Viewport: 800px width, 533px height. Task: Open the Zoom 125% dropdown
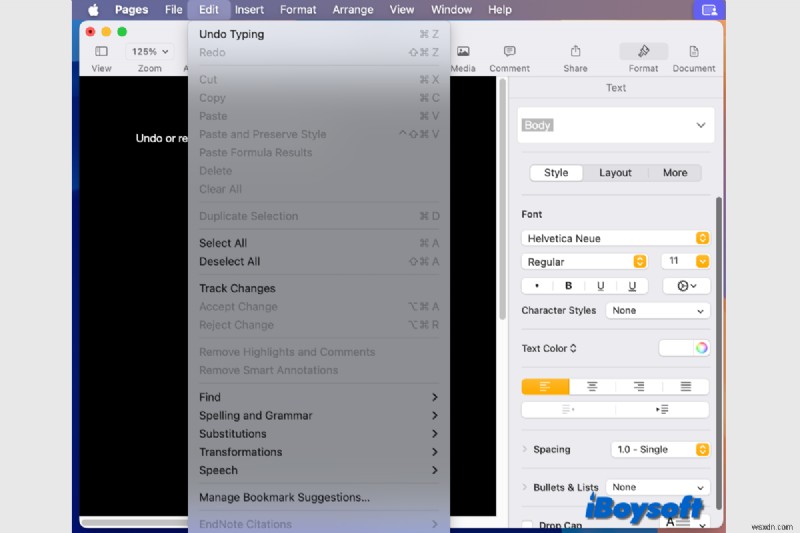pyautogui.click(x=149, y=52)
